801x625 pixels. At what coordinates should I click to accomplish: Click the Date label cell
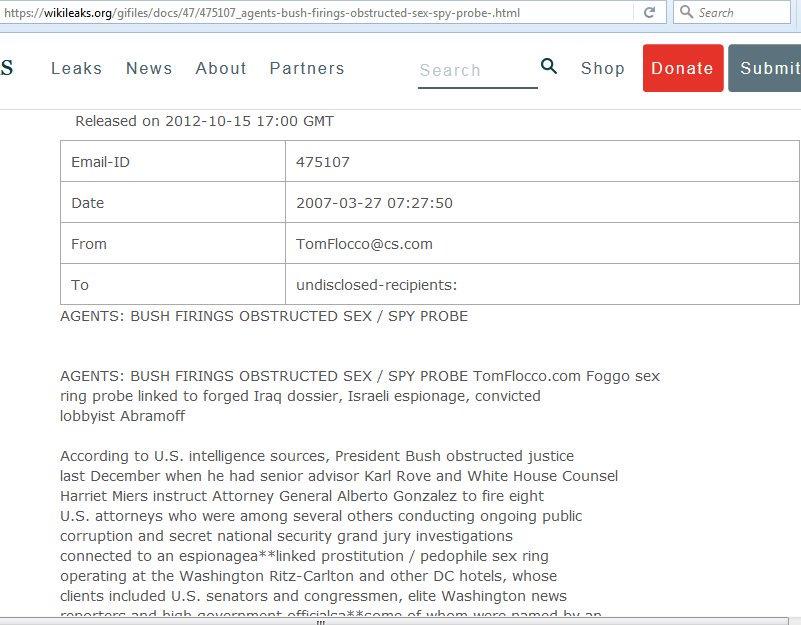click(173, 202)
